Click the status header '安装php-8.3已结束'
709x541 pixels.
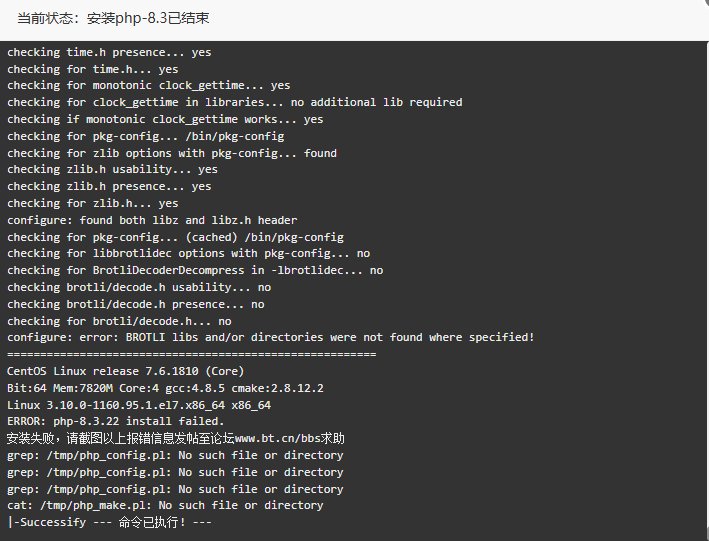coord(148,18)
